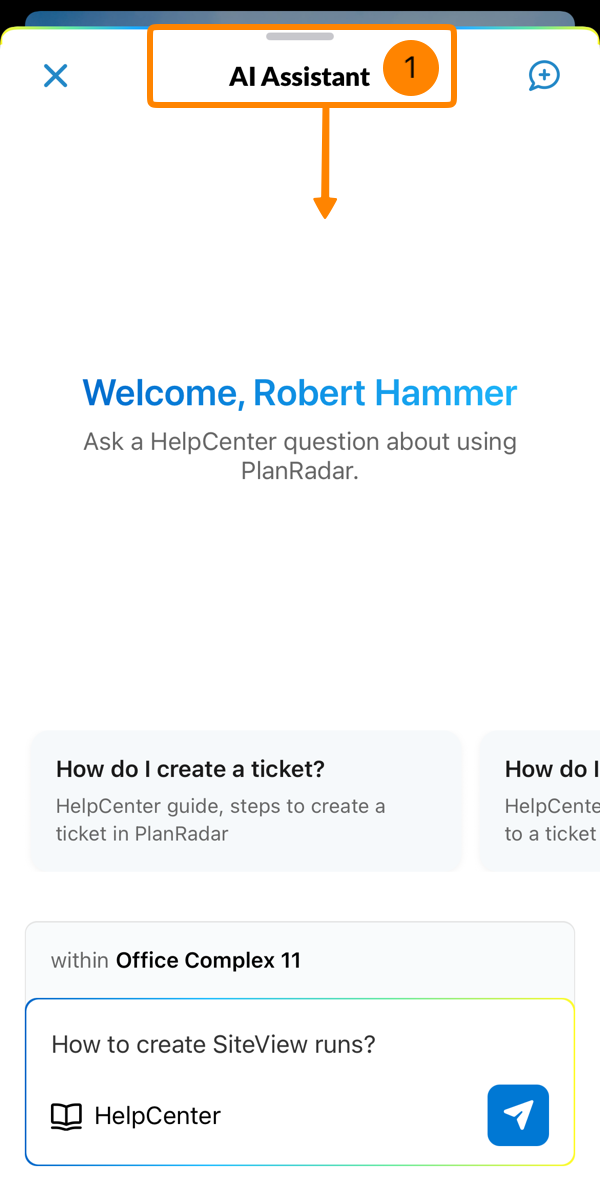Click the "AI Assistant" title
This screenshot has width=600, height=1194.
click(299, 77)
